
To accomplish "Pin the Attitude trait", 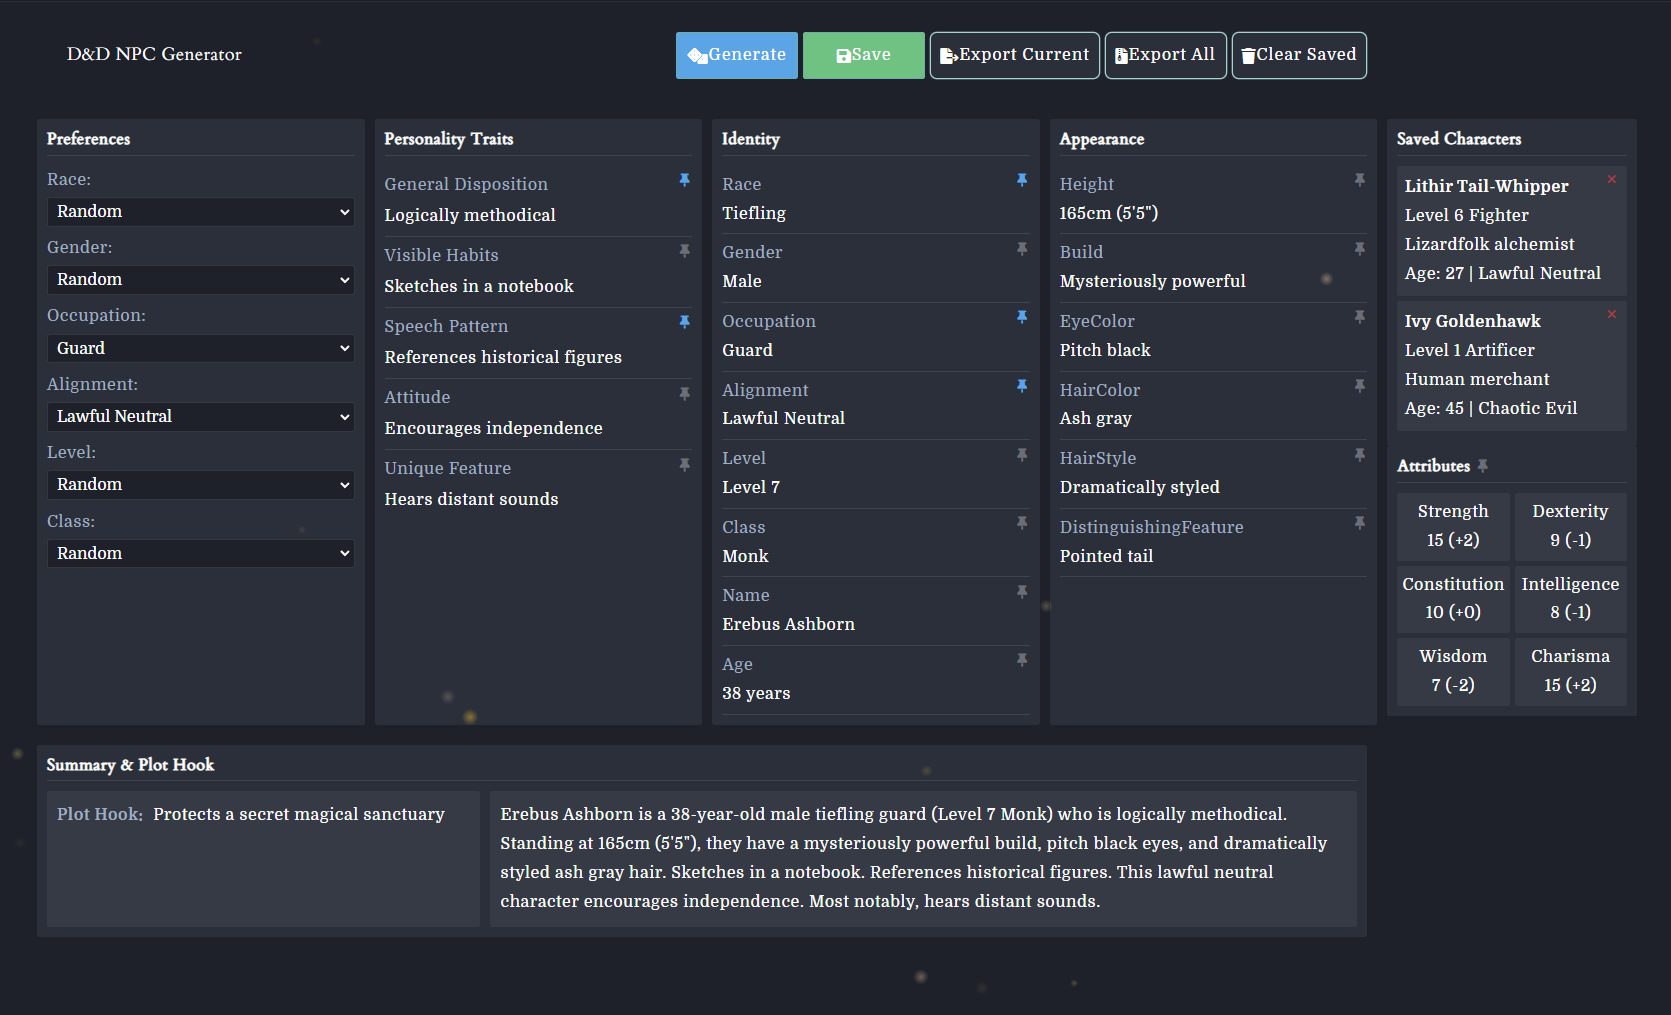I will [x=685, y=394].
